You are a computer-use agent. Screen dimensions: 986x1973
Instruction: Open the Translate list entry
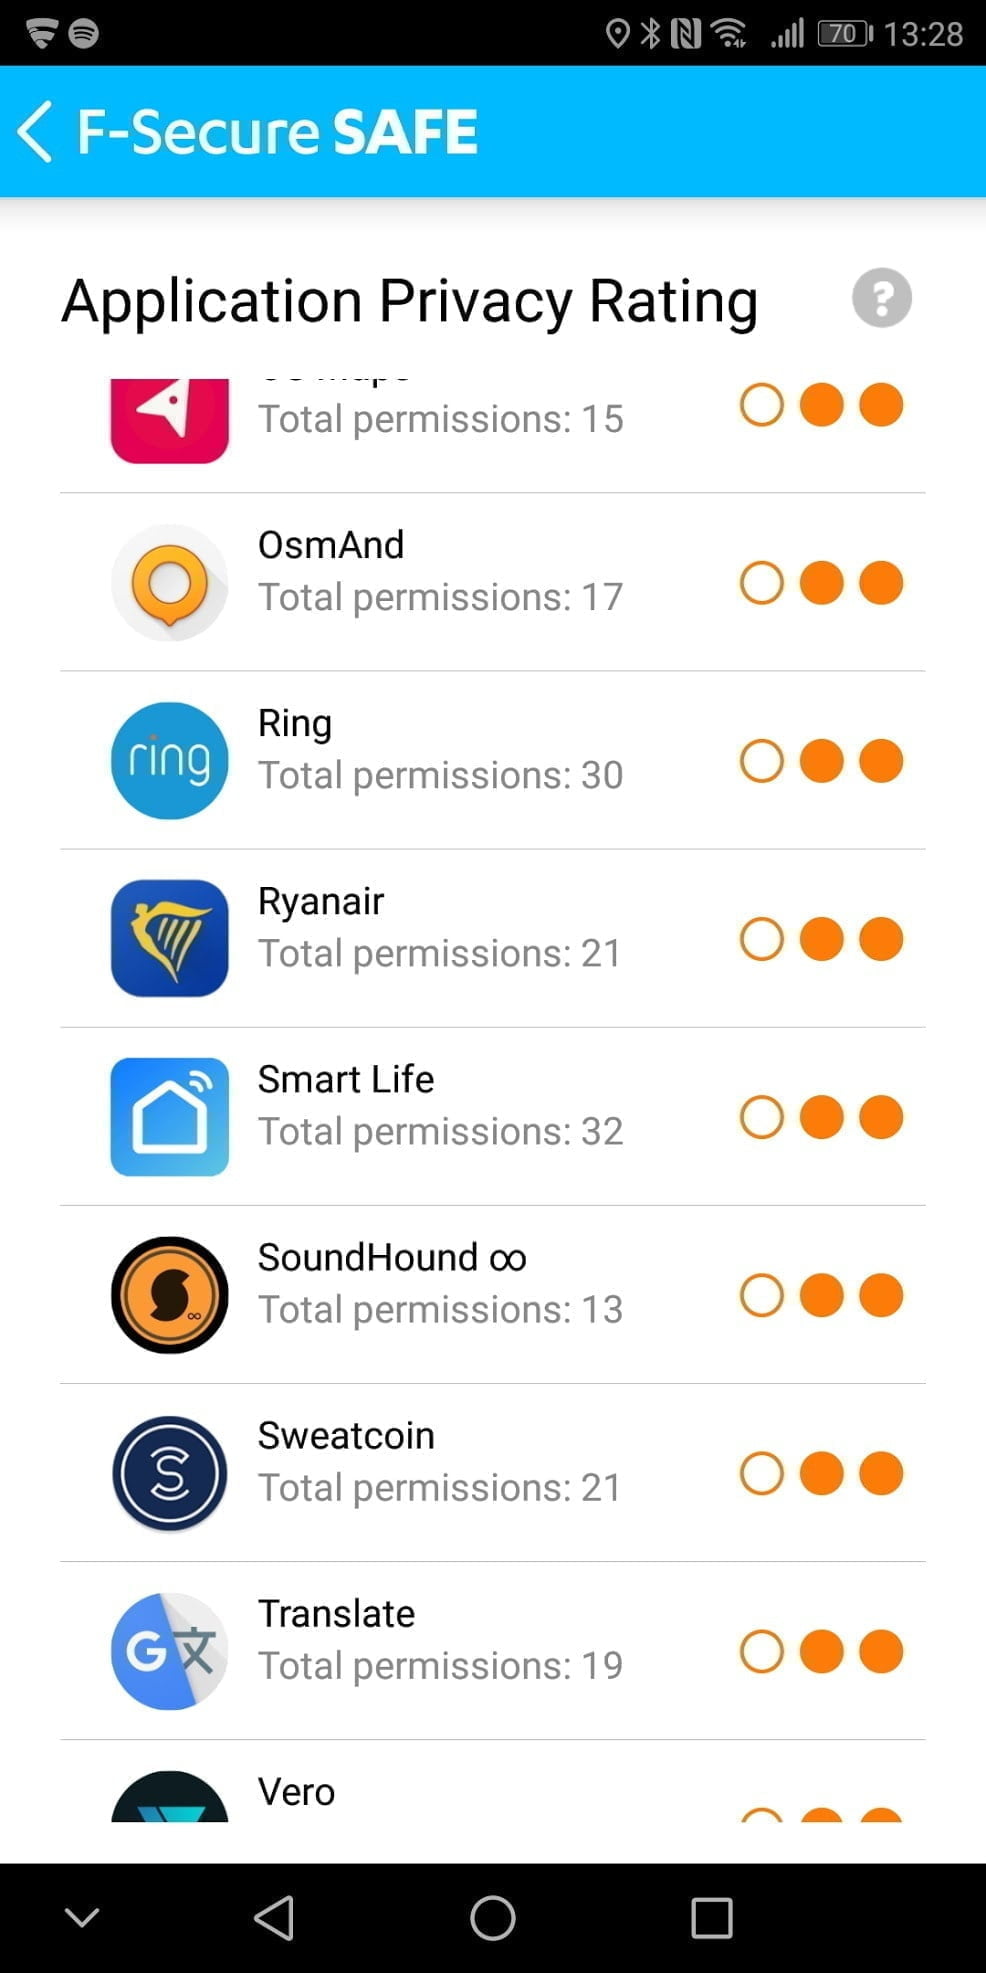click(440, 1640)
